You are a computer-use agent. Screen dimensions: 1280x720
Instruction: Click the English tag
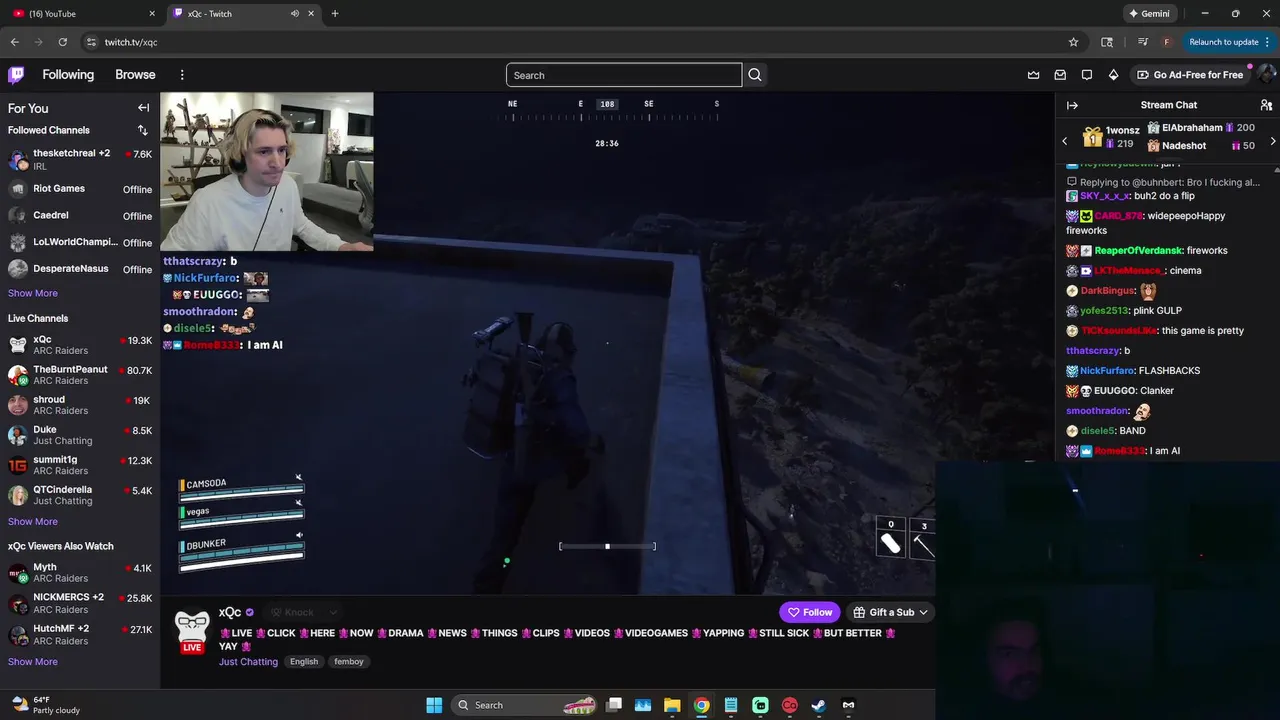pyautogui.click(x=304, y=661)
